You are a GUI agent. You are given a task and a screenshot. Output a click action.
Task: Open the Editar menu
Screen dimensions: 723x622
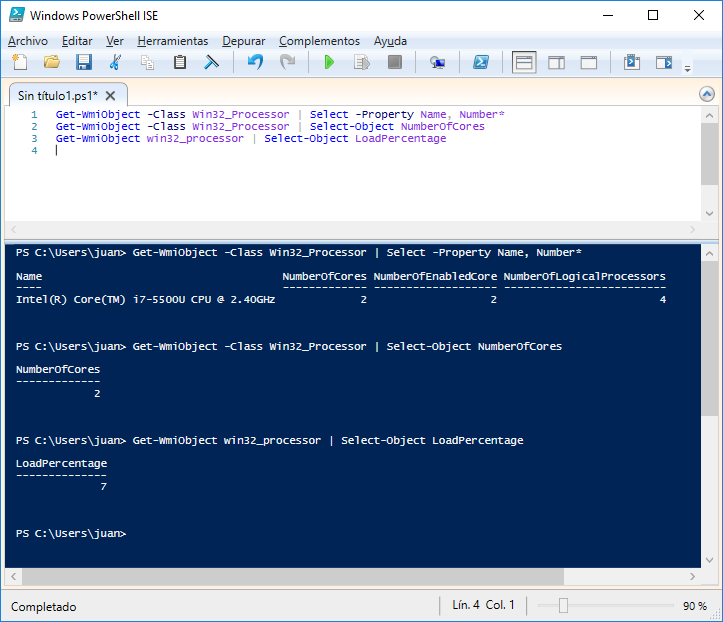pyautogui.click(x=77, y=41)
